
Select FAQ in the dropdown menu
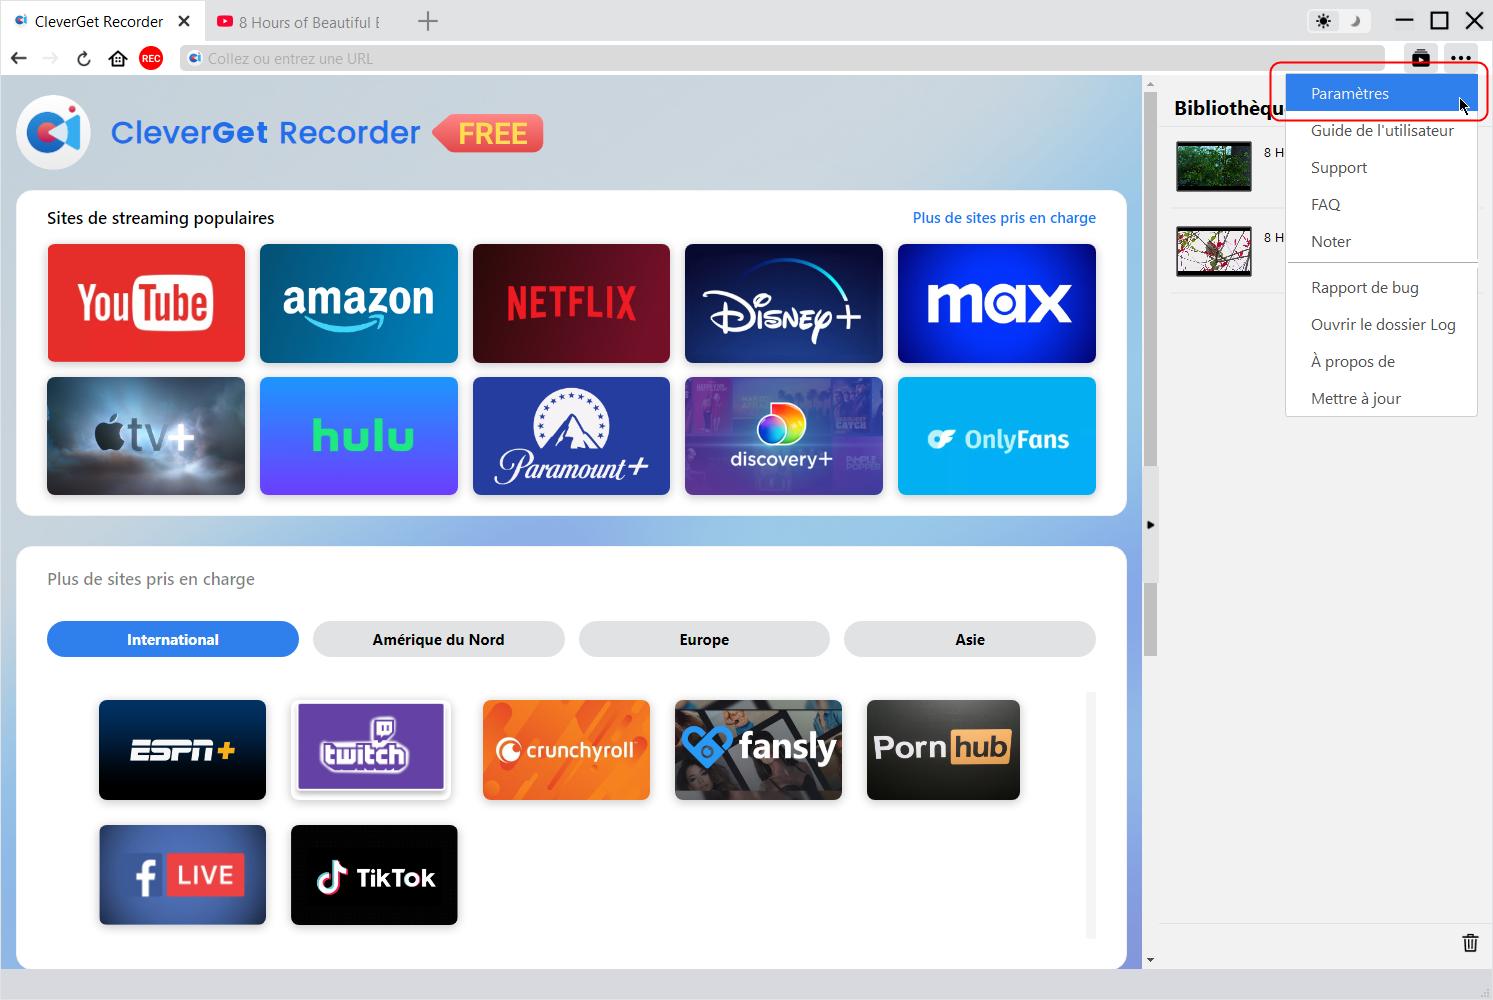tap(1381, 204)
